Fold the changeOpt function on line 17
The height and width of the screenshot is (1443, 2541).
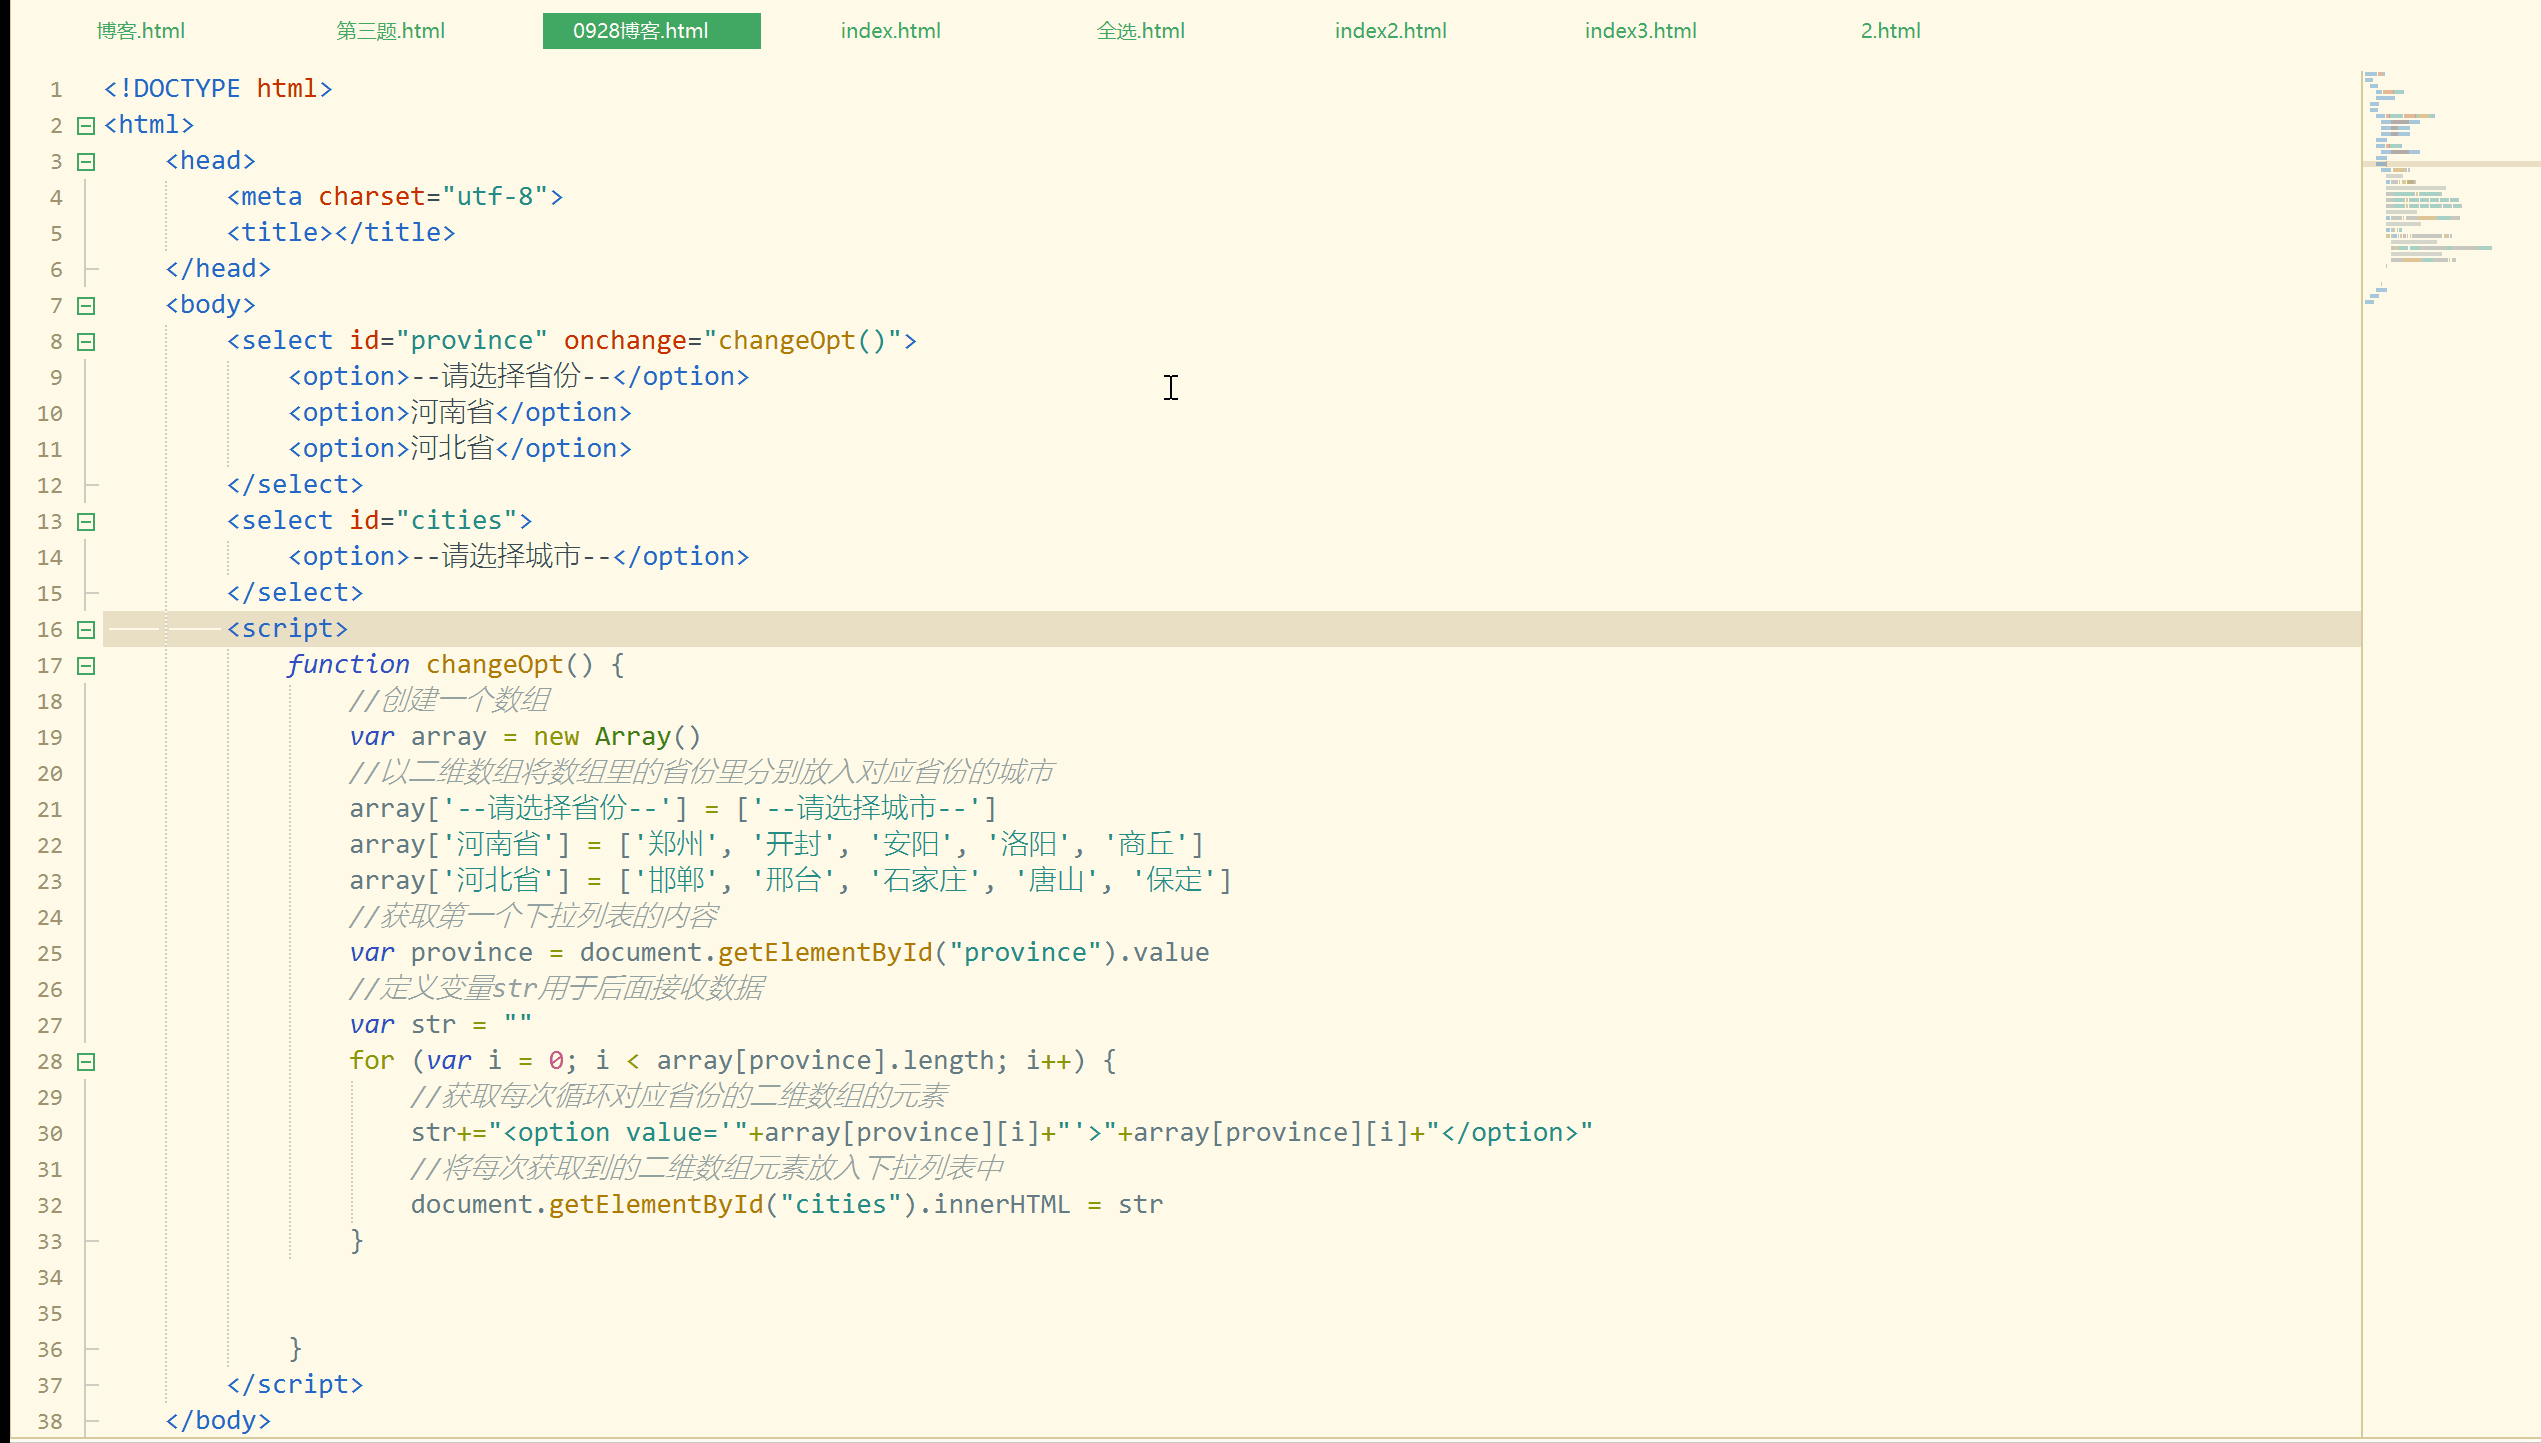tap(86, 666)
